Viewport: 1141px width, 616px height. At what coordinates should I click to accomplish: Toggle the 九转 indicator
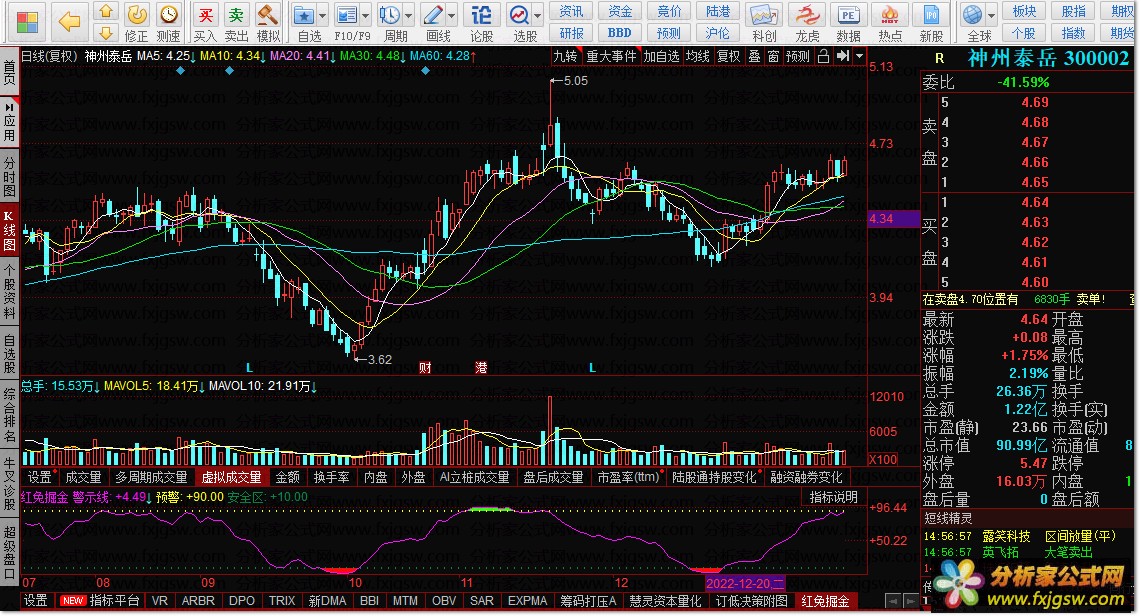coord(565,56)
